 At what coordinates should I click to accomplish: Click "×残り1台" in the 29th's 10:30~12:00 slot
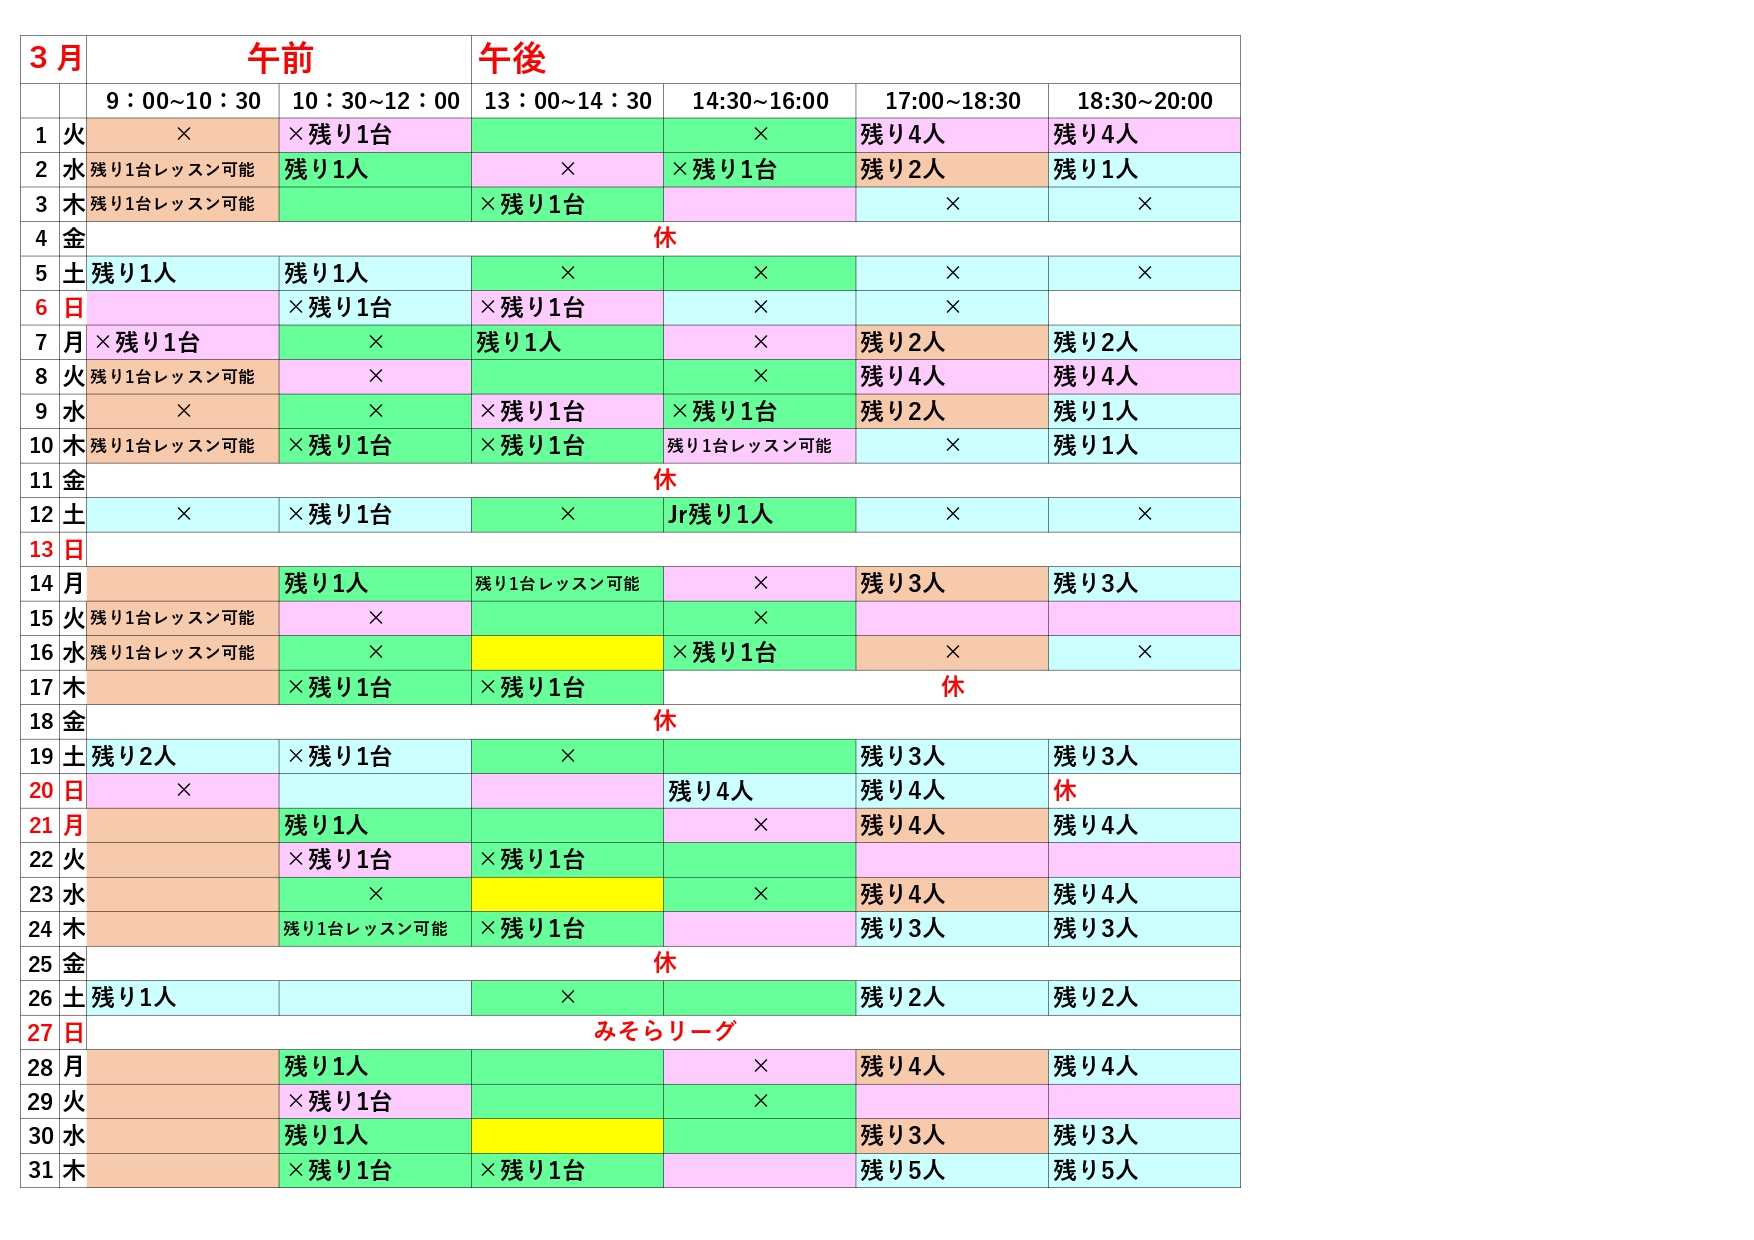pos(339,1101)
